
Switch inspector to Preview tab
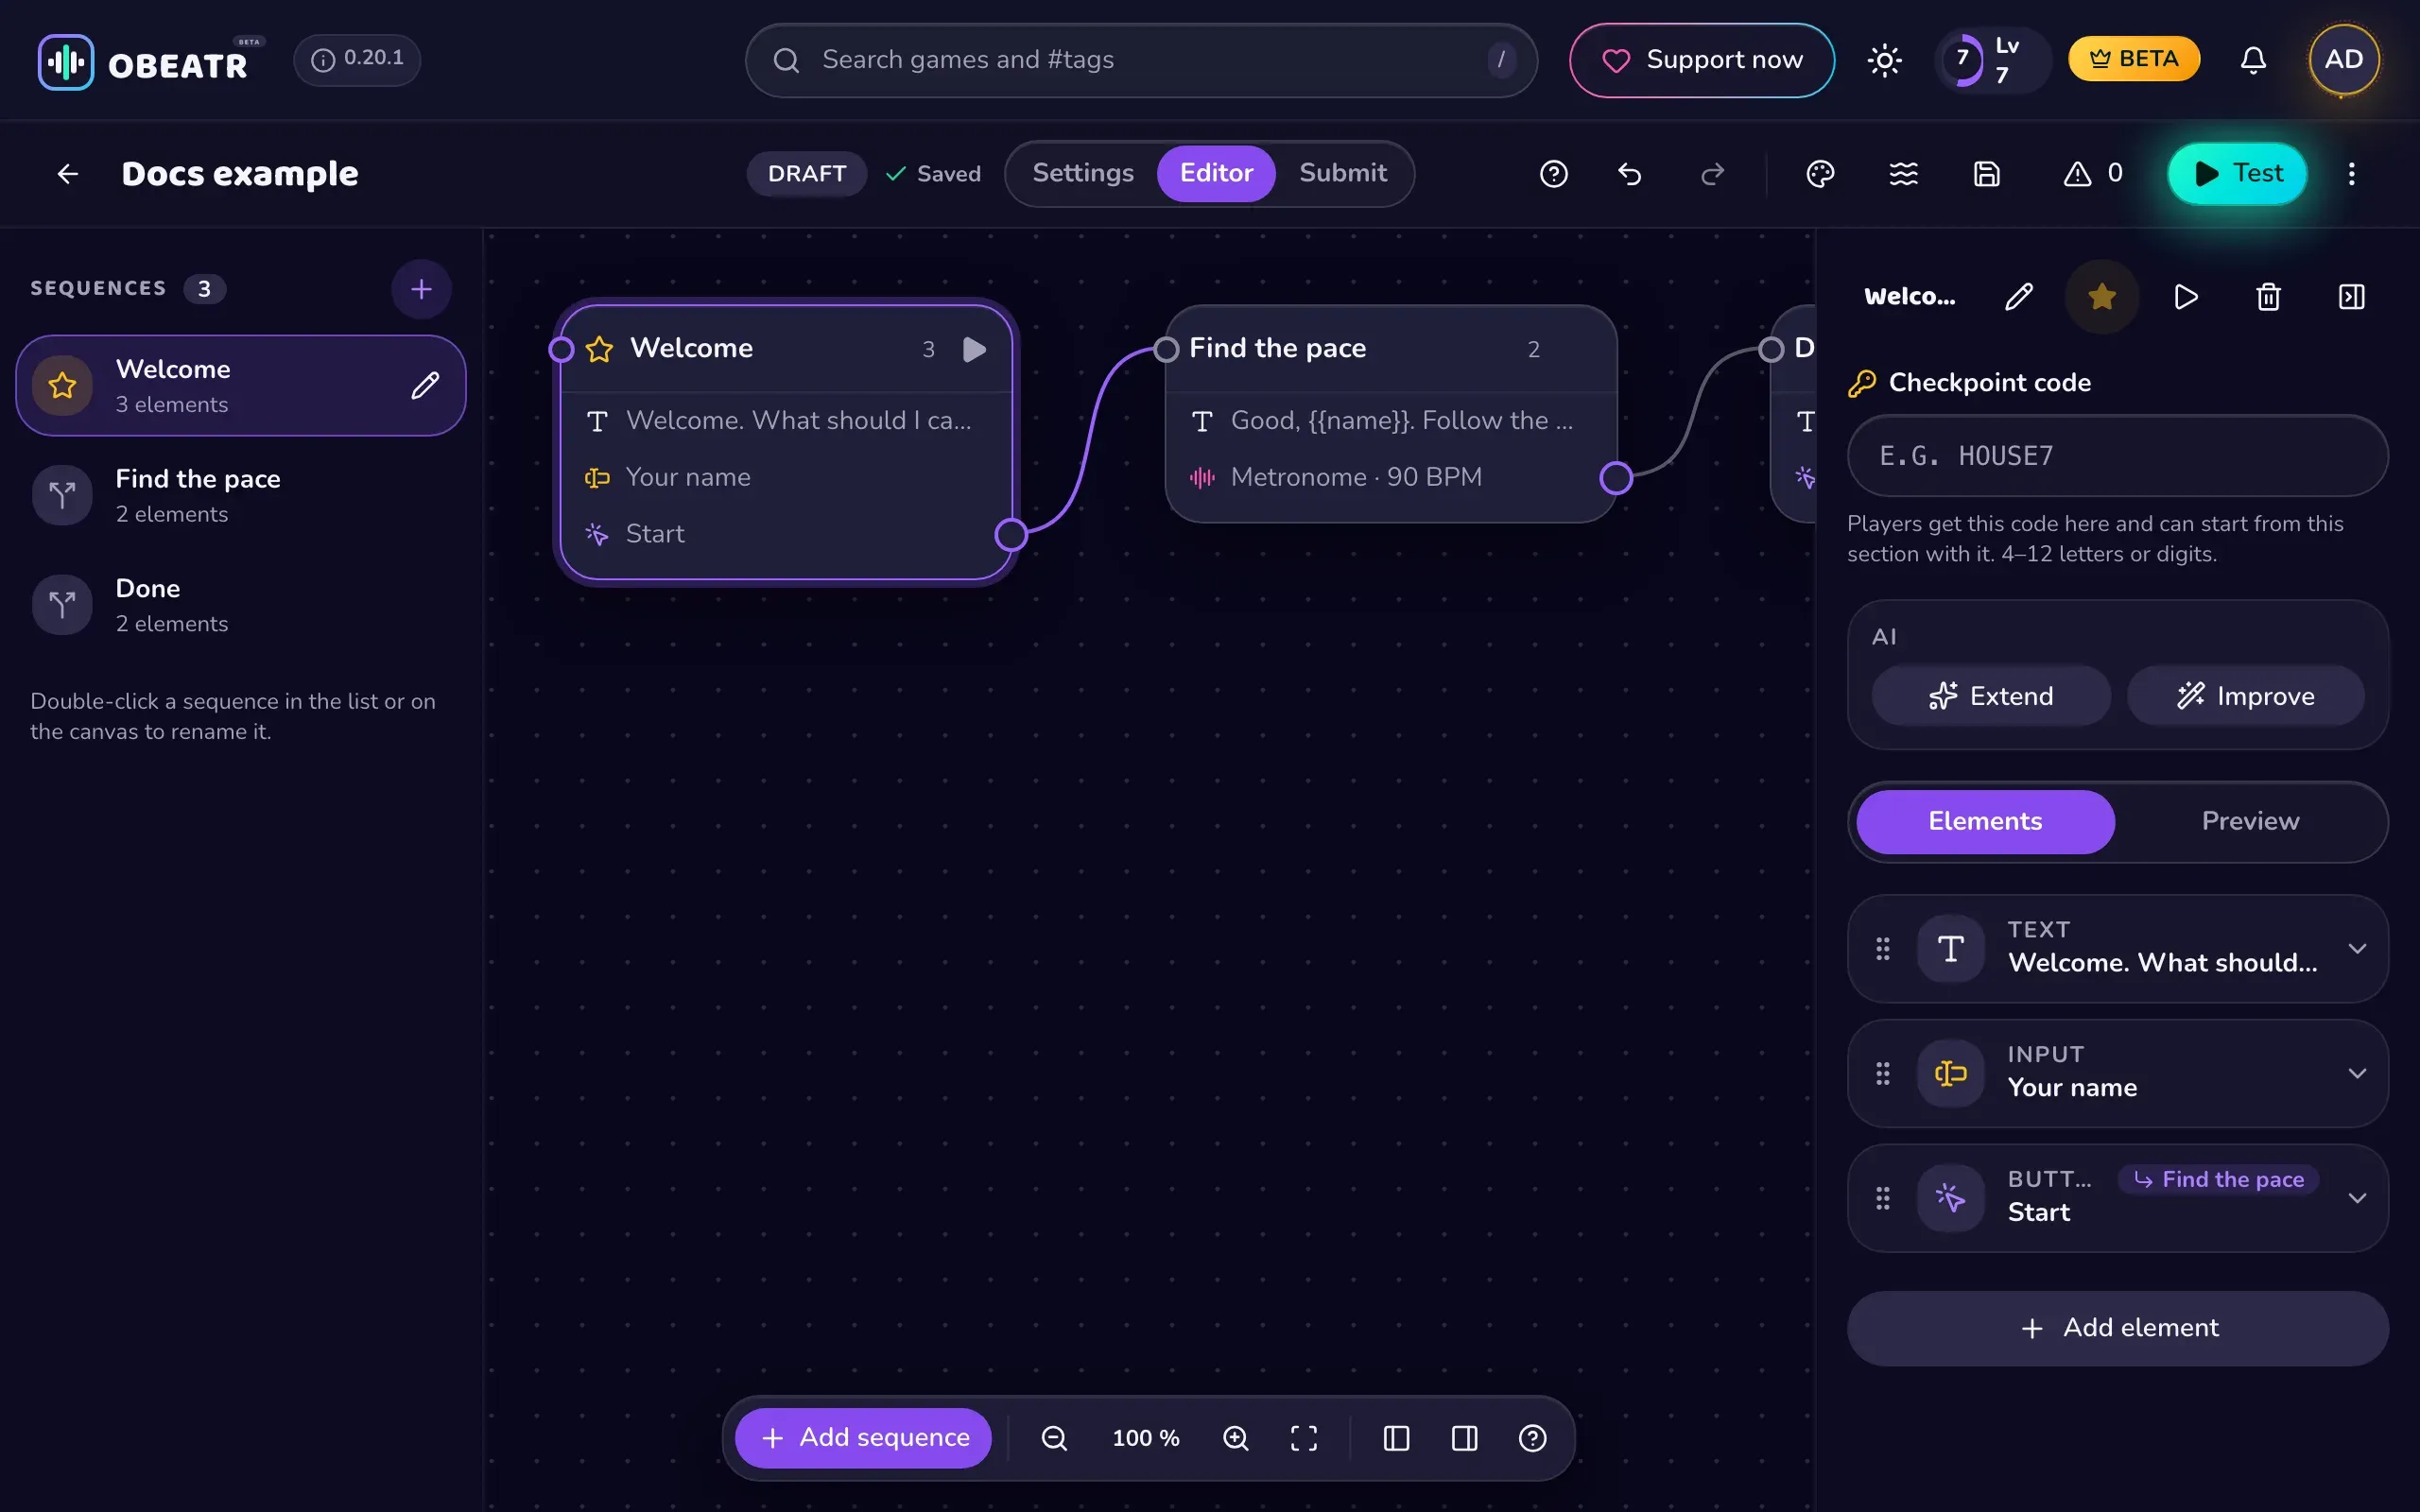click(2250, 822)
